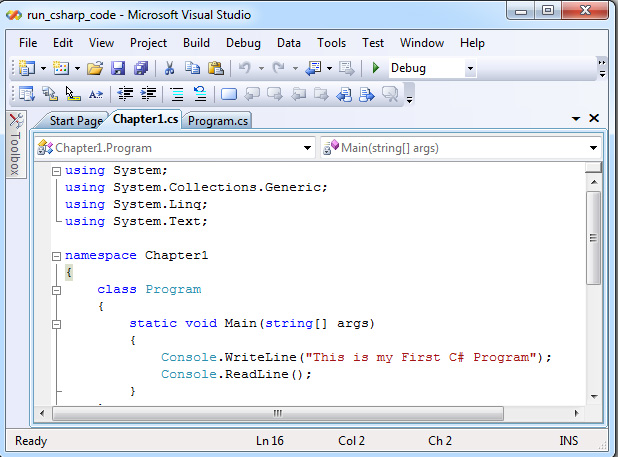Screen dimensions: 618x457
Task: Click the New Project toolbar icon
Action: (x=27, y=68)
